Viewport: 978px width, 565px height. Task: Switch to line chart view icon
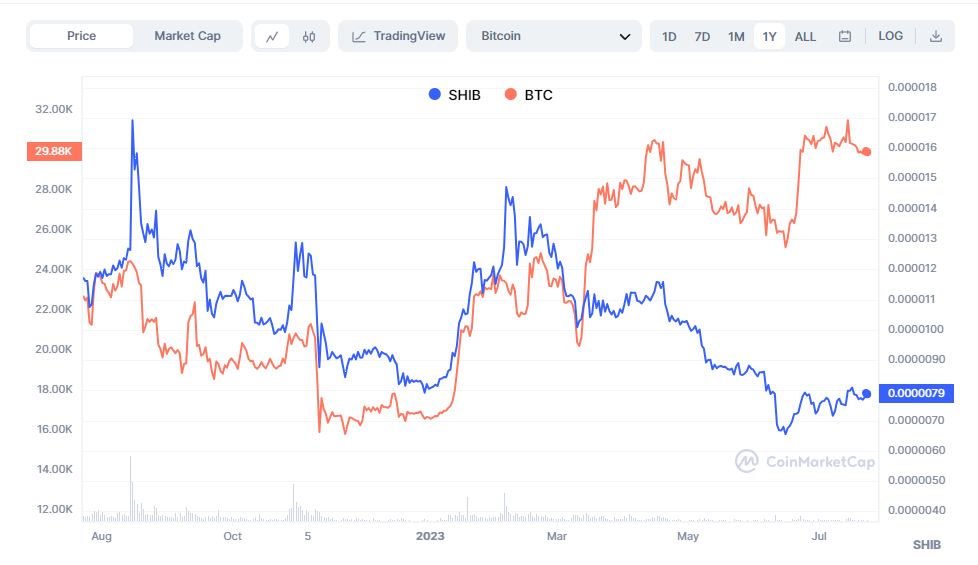coord(272,36)
